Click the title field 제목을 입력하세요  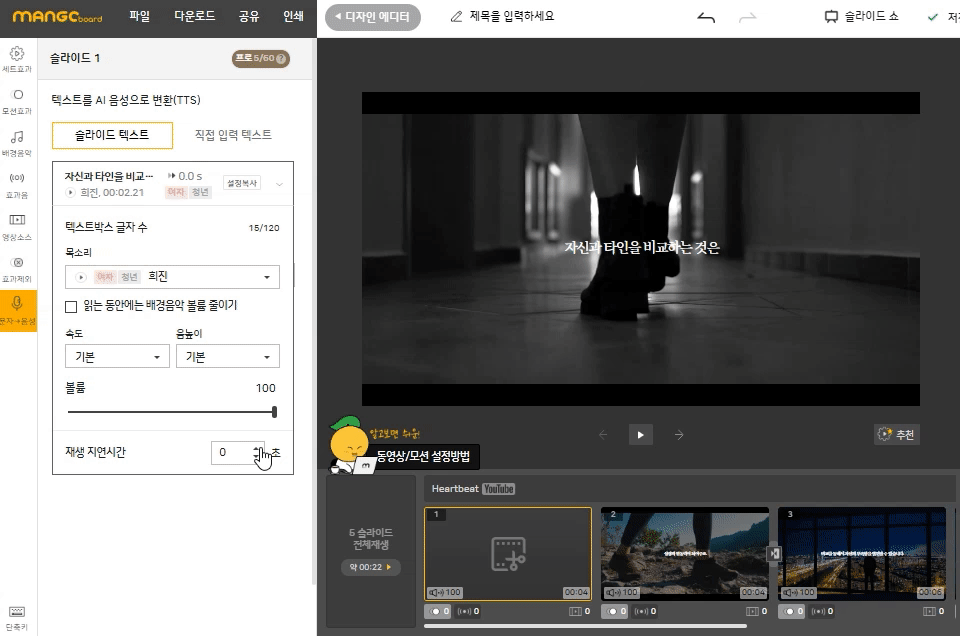[x=511, y=17]
